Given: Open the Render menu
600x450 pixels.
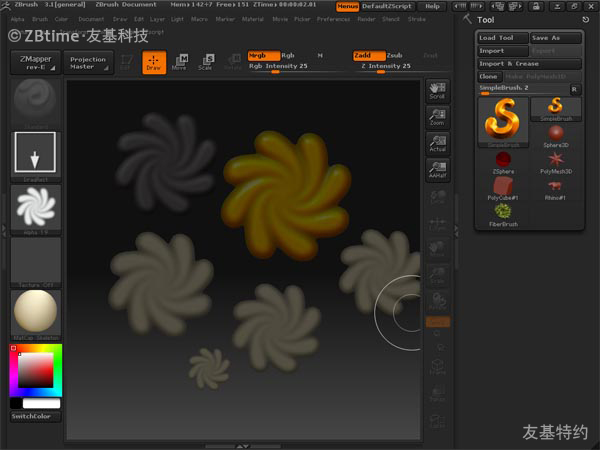Looking at the screenshot, I should (366, 19).
